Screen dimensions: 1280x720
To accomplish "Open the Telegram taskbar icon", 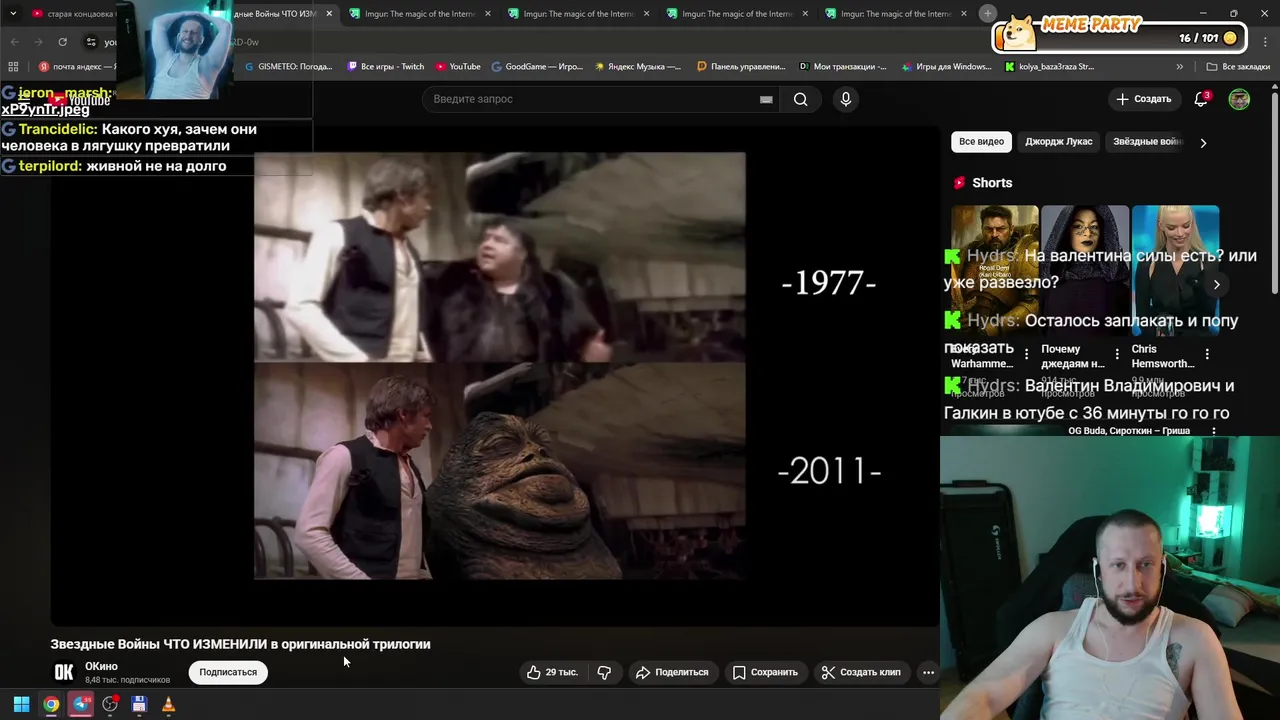I will (81, 704).
